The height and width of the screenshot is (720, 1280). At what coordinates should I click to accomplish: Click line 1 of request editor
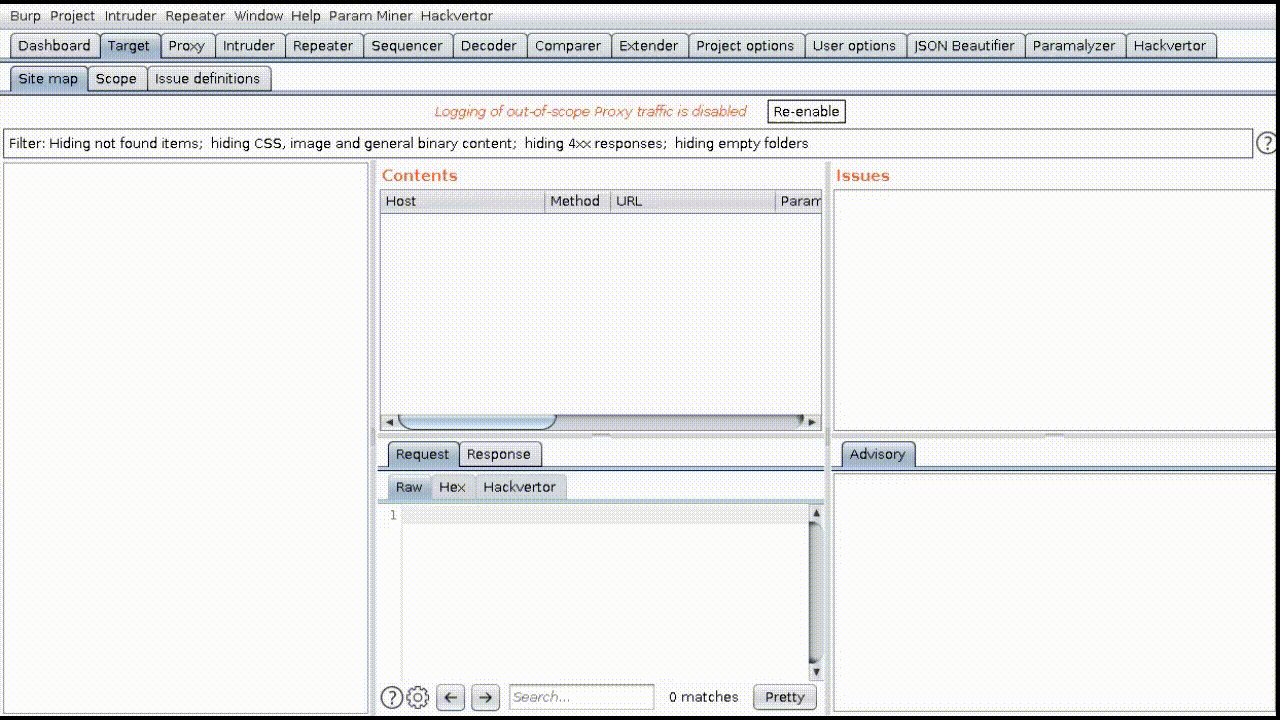605,515
